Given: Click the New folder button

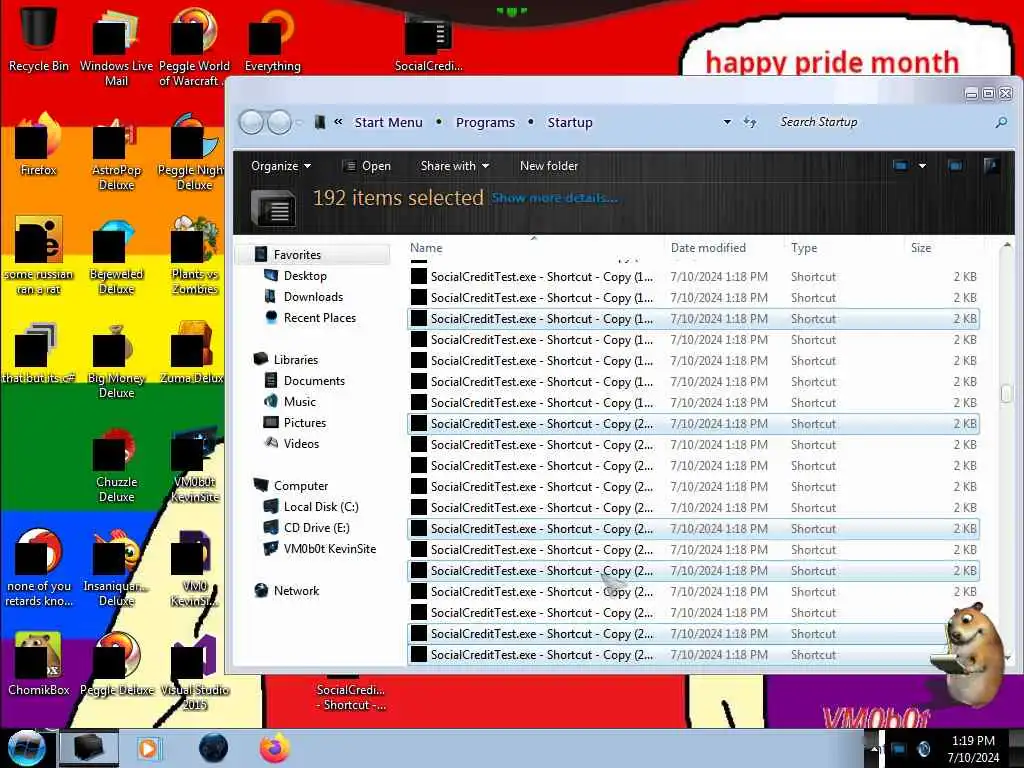Looking at the screenshot, I should [549, 166].
